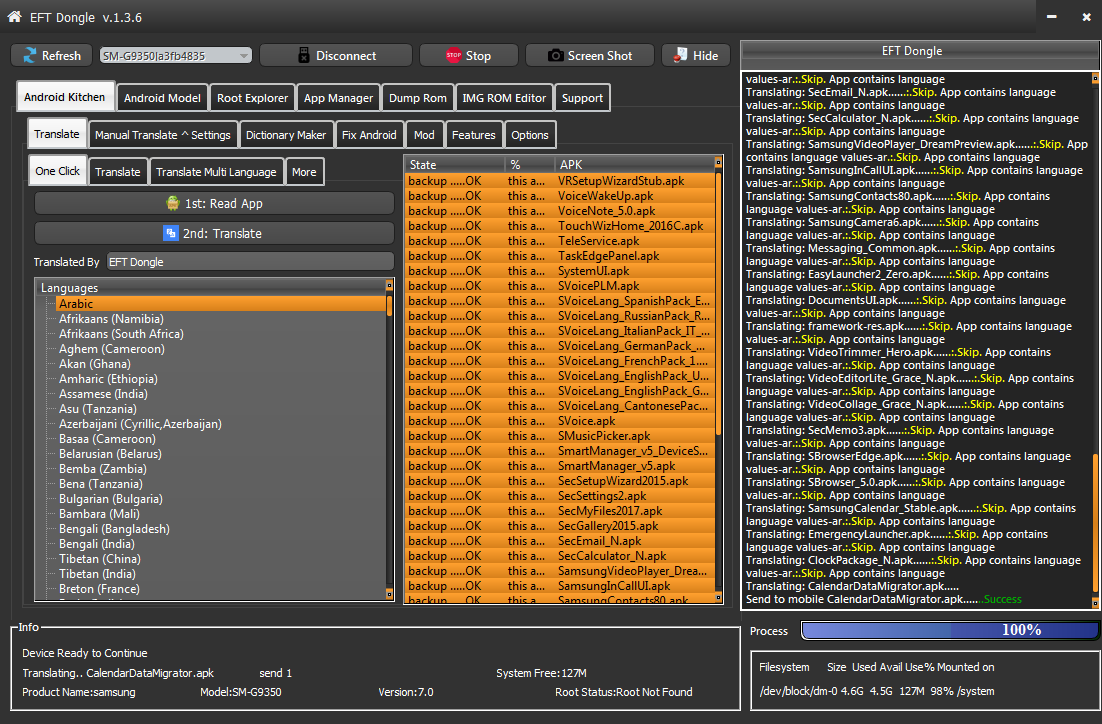Select the SecMyFiles2017.apk row

click(560, 511)
